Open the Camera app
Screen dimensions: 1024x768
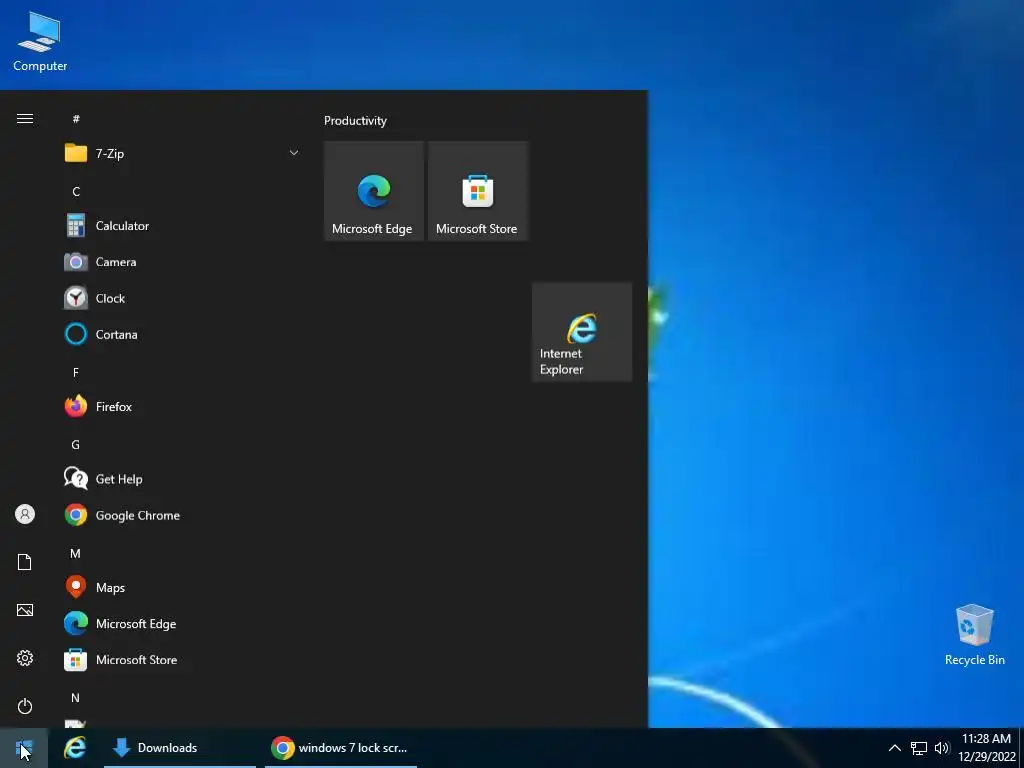point(182,262)
